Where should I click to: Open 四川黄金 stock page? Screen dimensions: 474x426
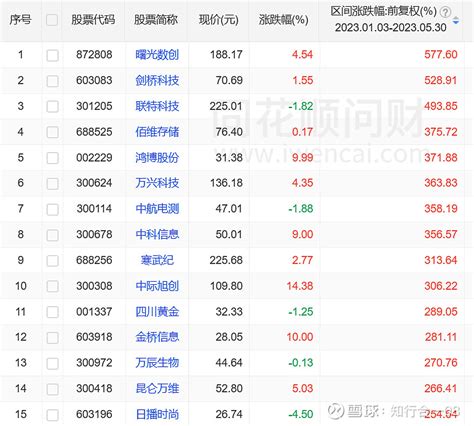[157, 312]
